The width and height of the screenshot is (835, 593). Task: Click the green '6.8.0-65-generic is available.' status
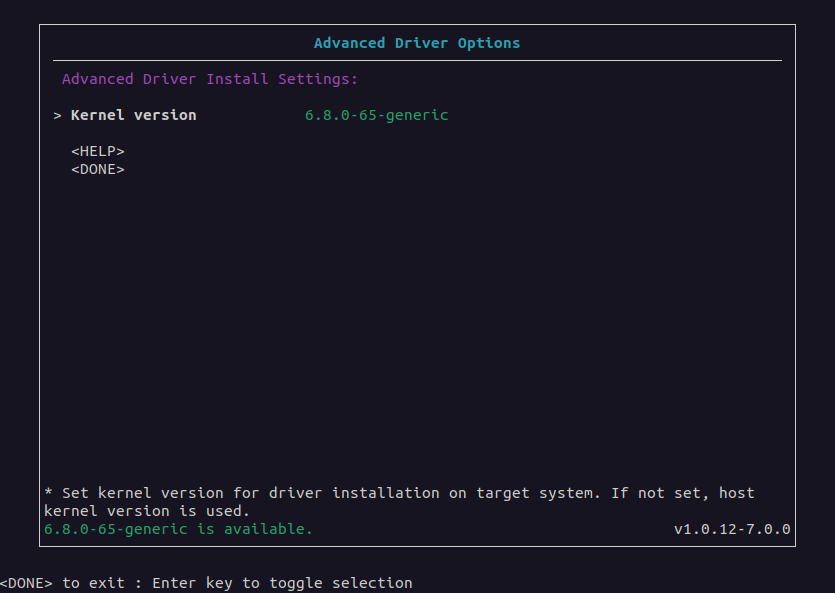178,529
